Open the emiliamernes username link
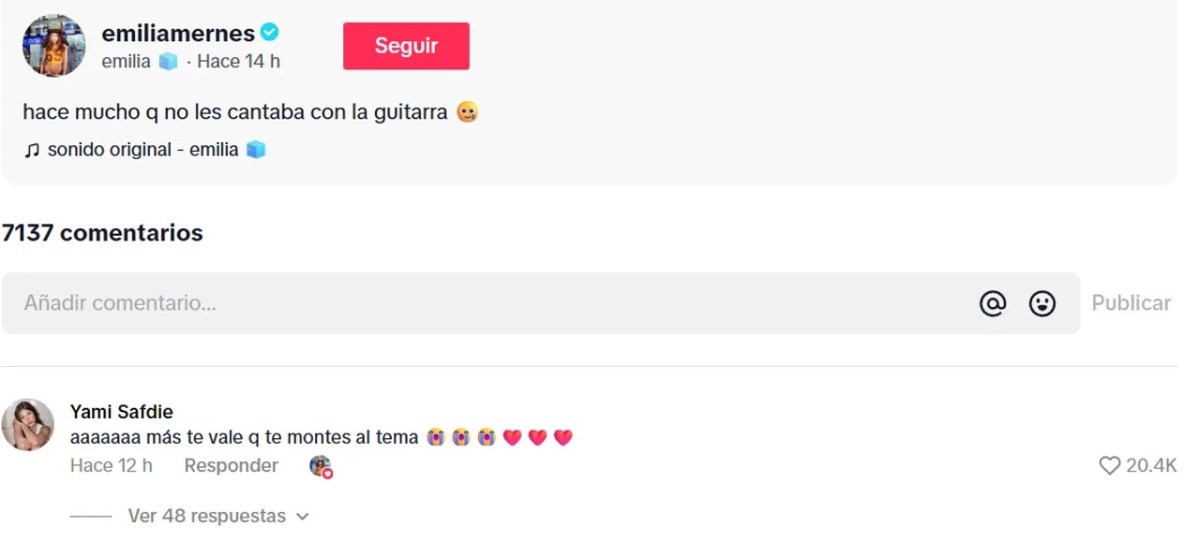Screen dimensions: 1200x541 (x=178, y=33)
